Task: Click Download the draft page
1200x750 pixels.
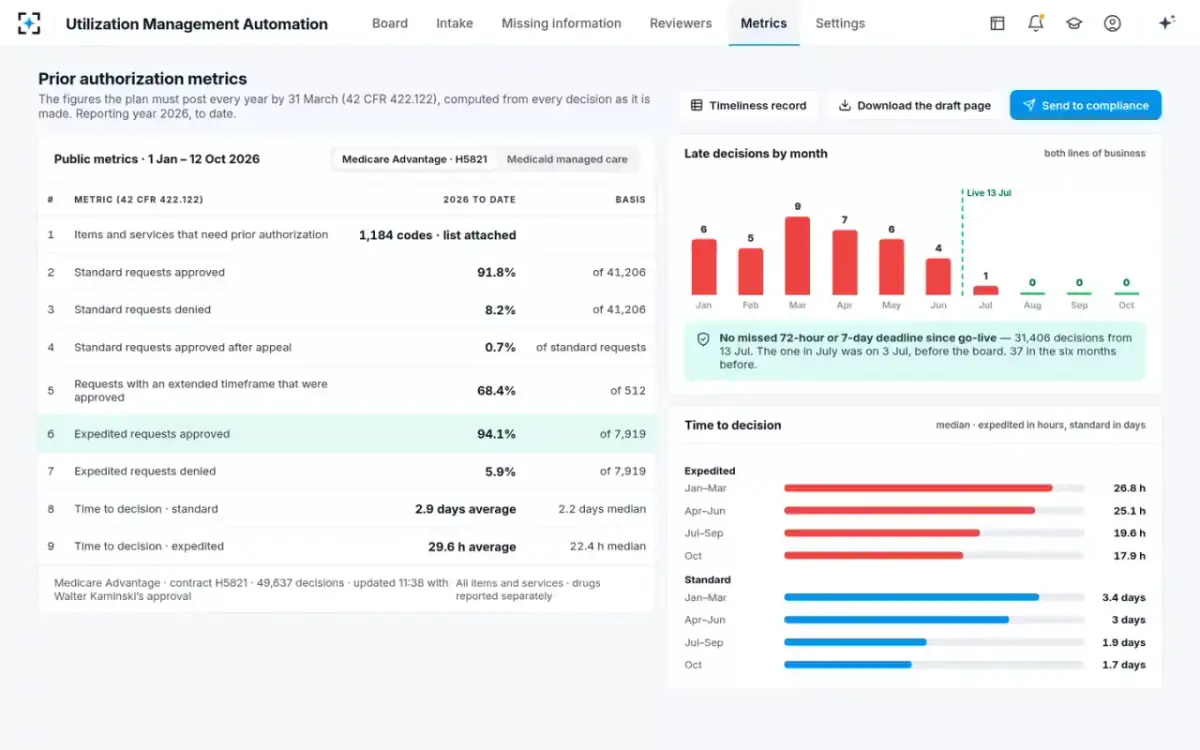Action: point(914,105)
